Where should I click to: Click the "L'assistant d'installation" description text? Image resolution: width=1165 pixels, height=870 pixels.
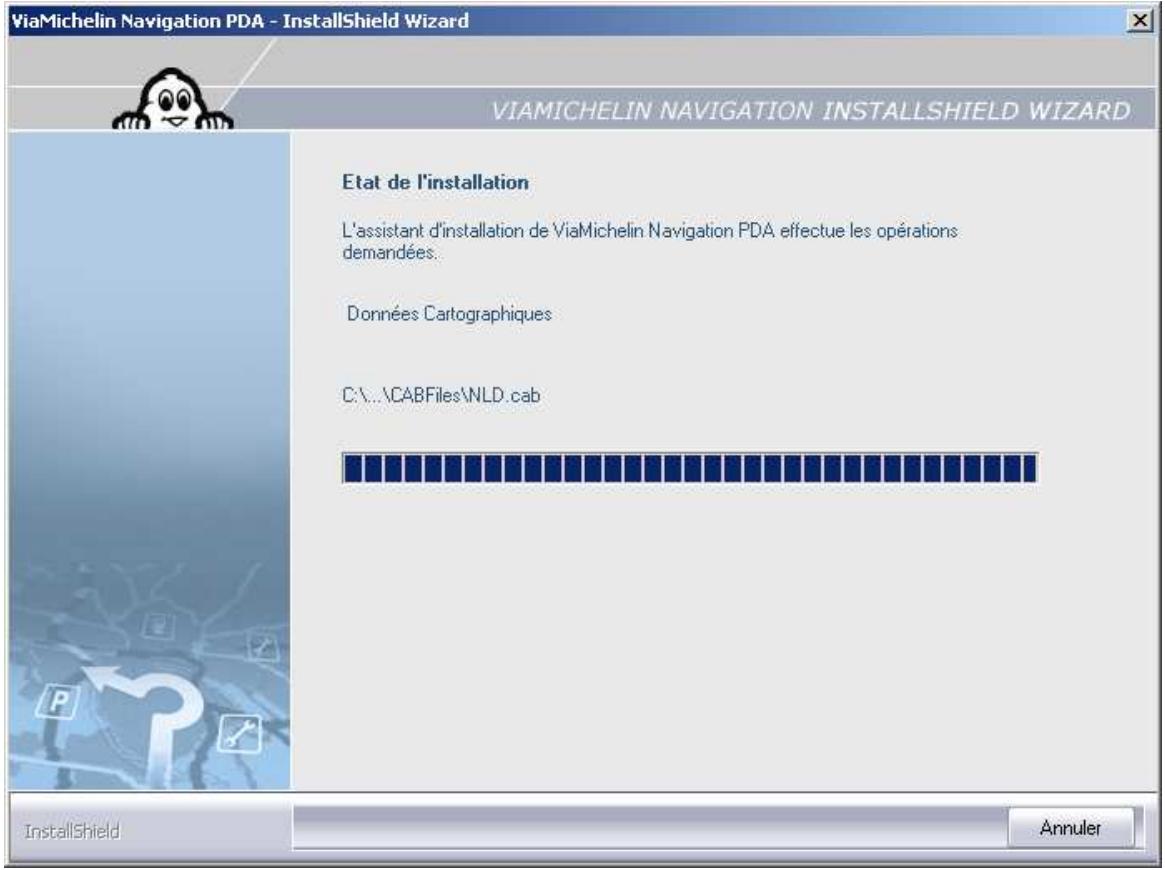tap(650, 241)
